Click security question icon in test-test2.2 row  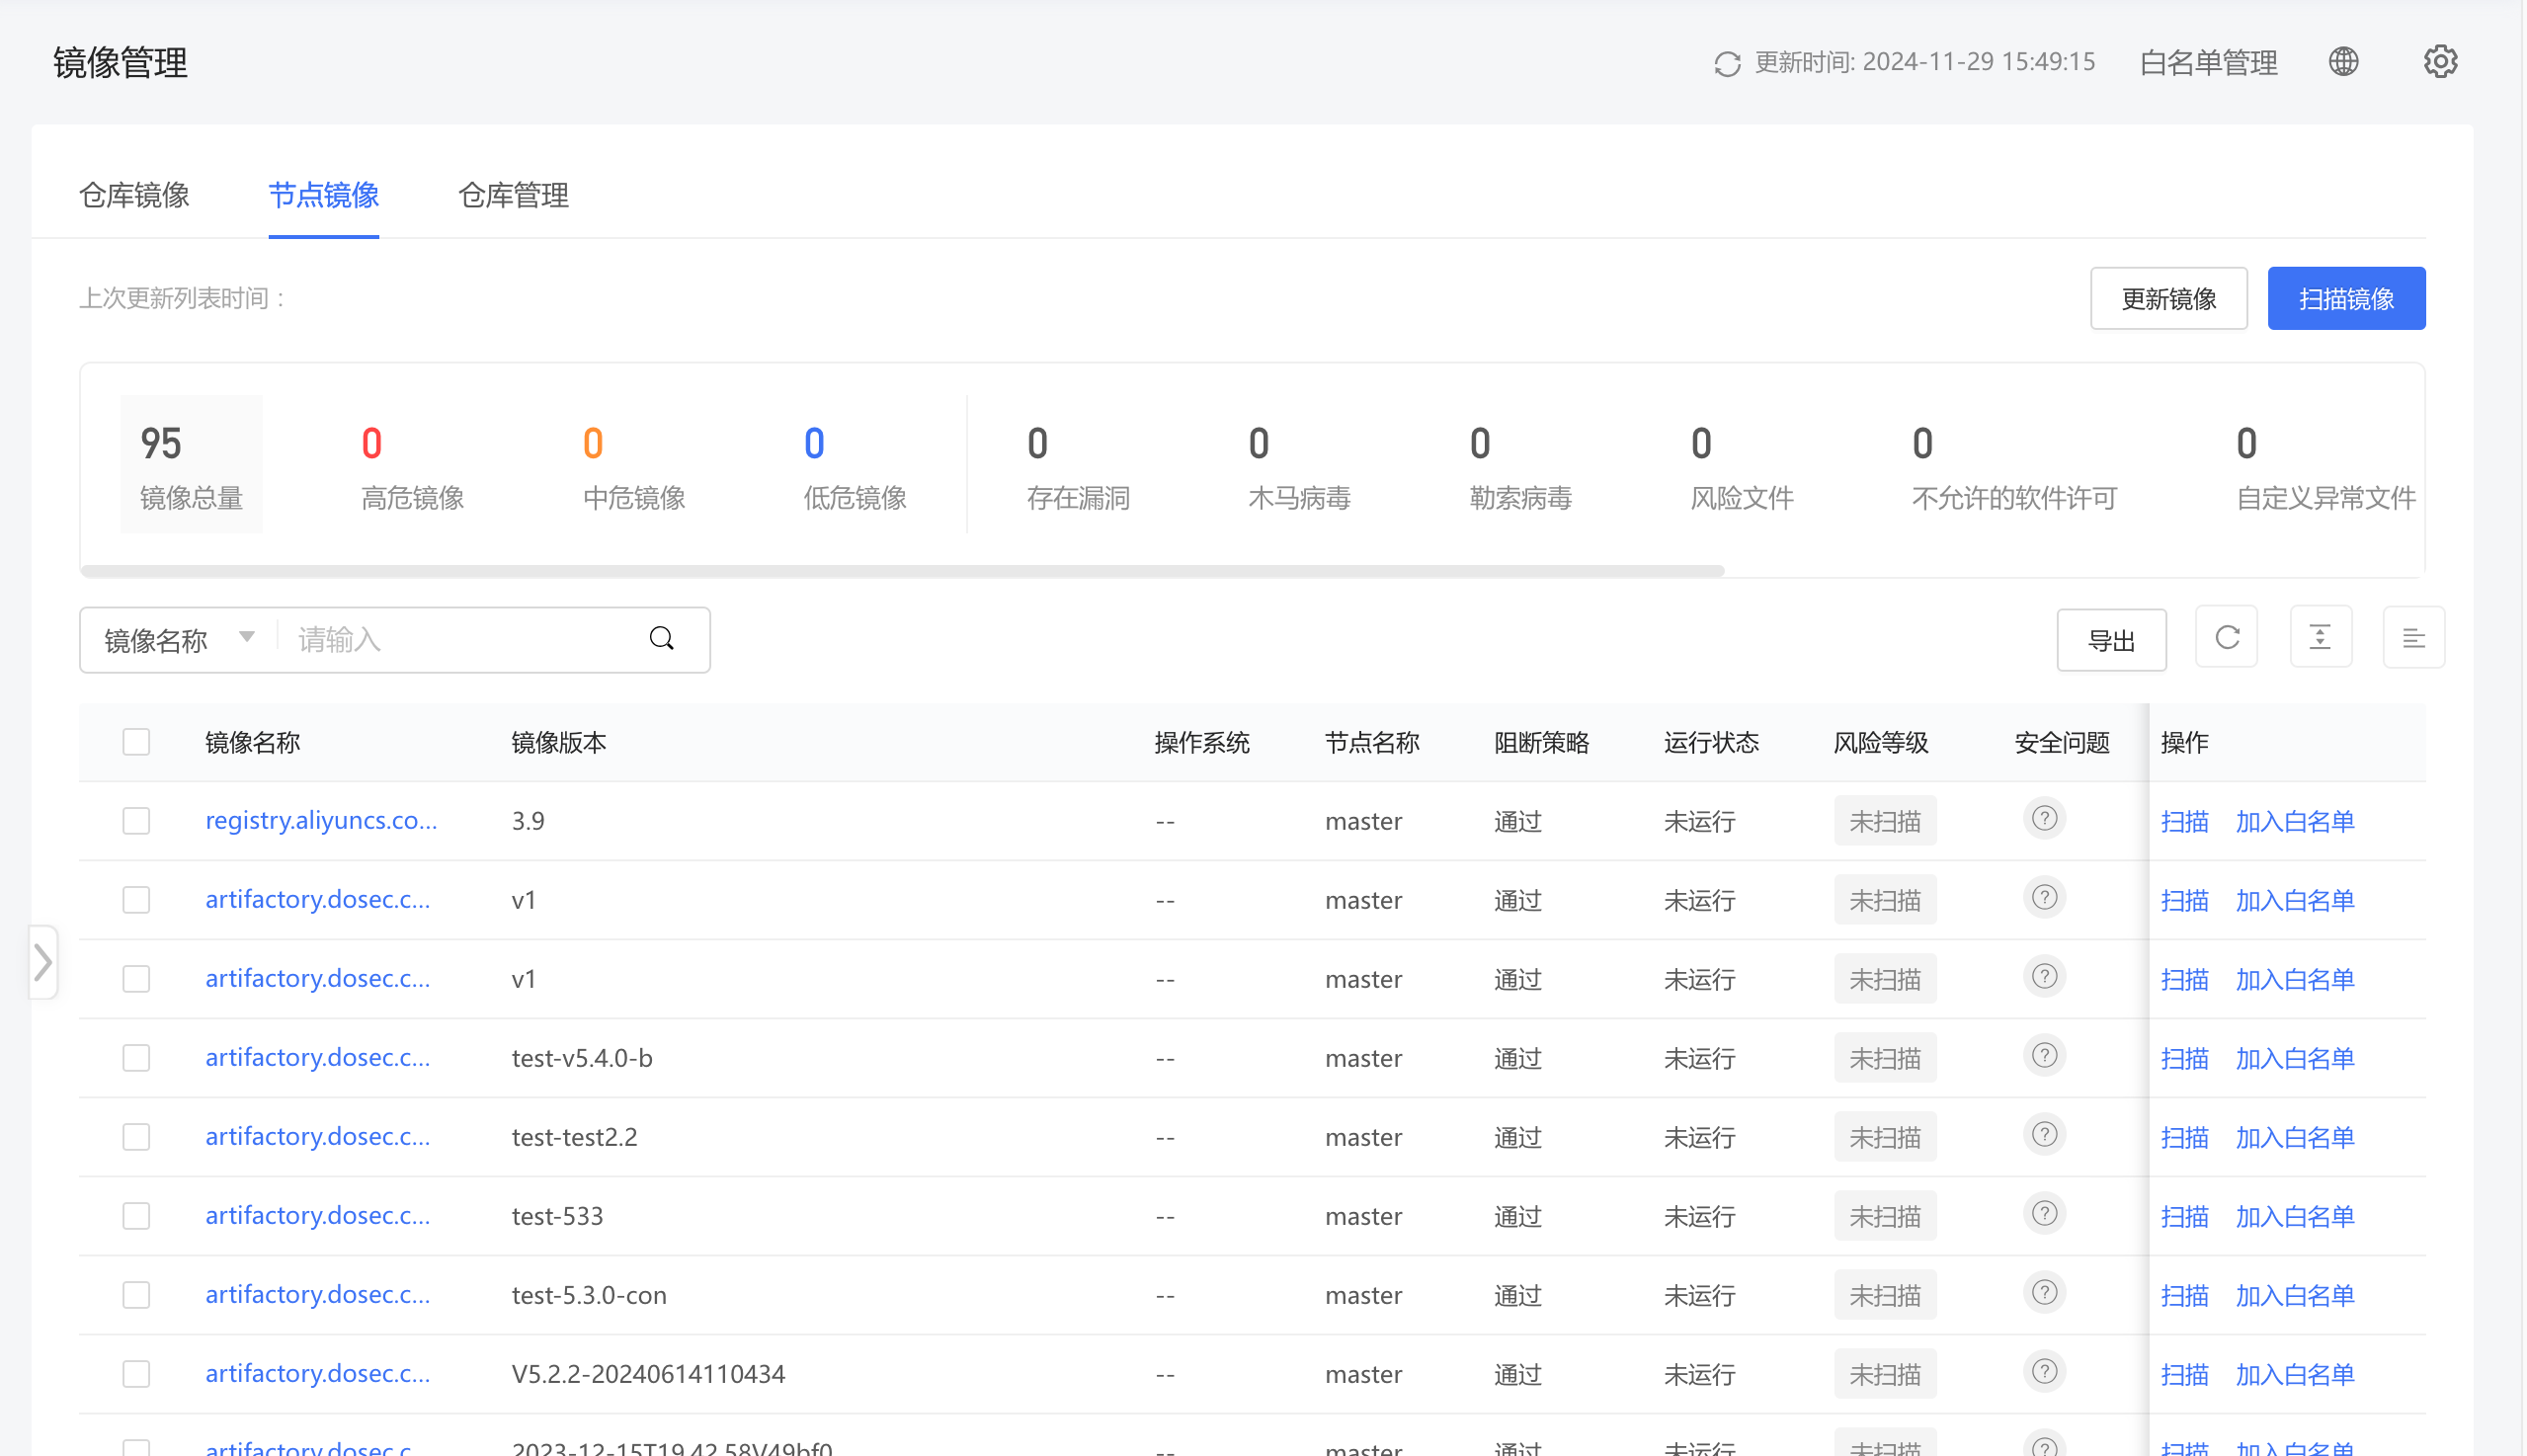click(x=2044, y=1135)
